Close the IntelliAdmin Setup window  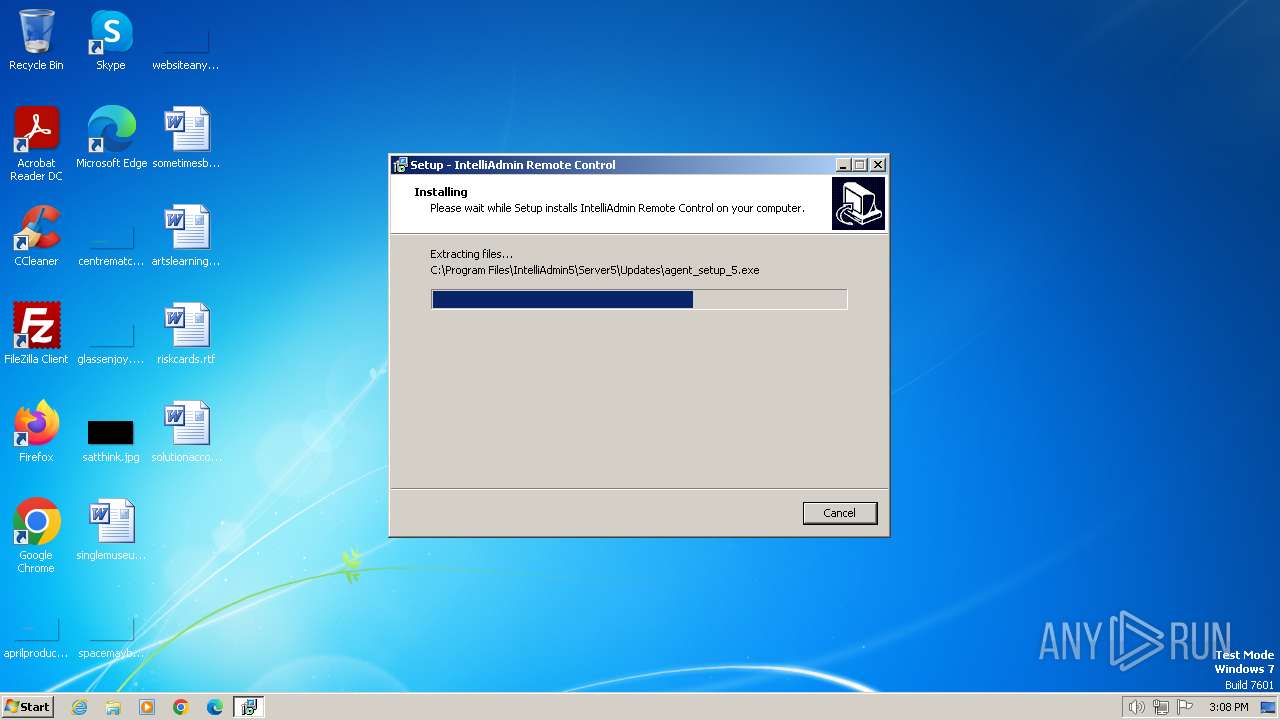878,165
